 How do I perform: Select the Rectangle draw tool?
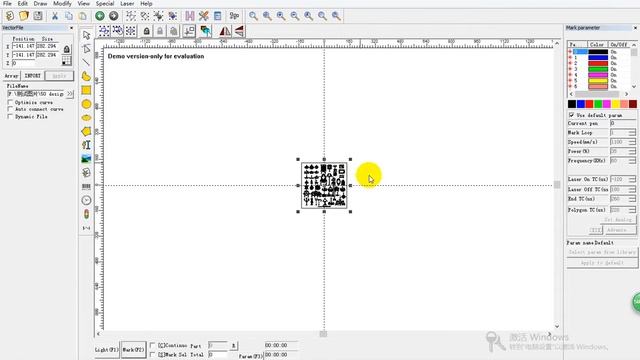point(86,90)
